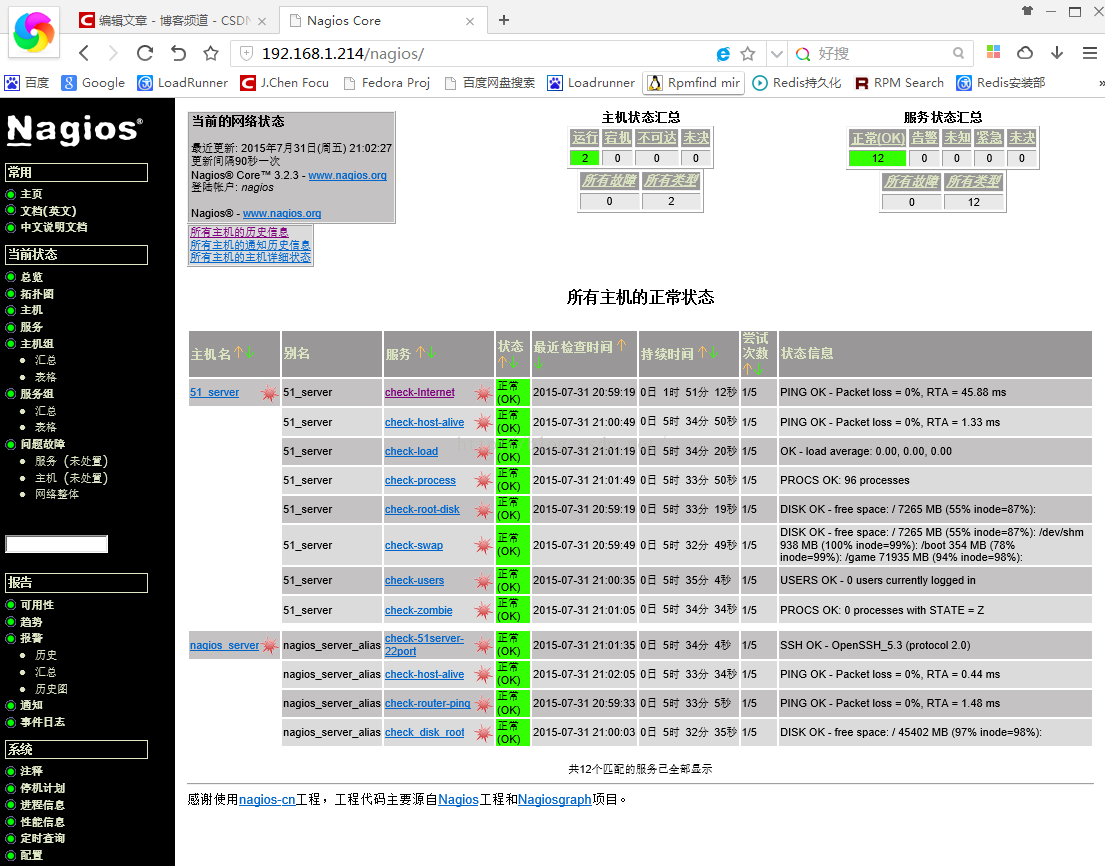Sort ascending by 最近检查时间 up arrow
This screenshot has width=1105, height=866.
(x=621, y=345)
